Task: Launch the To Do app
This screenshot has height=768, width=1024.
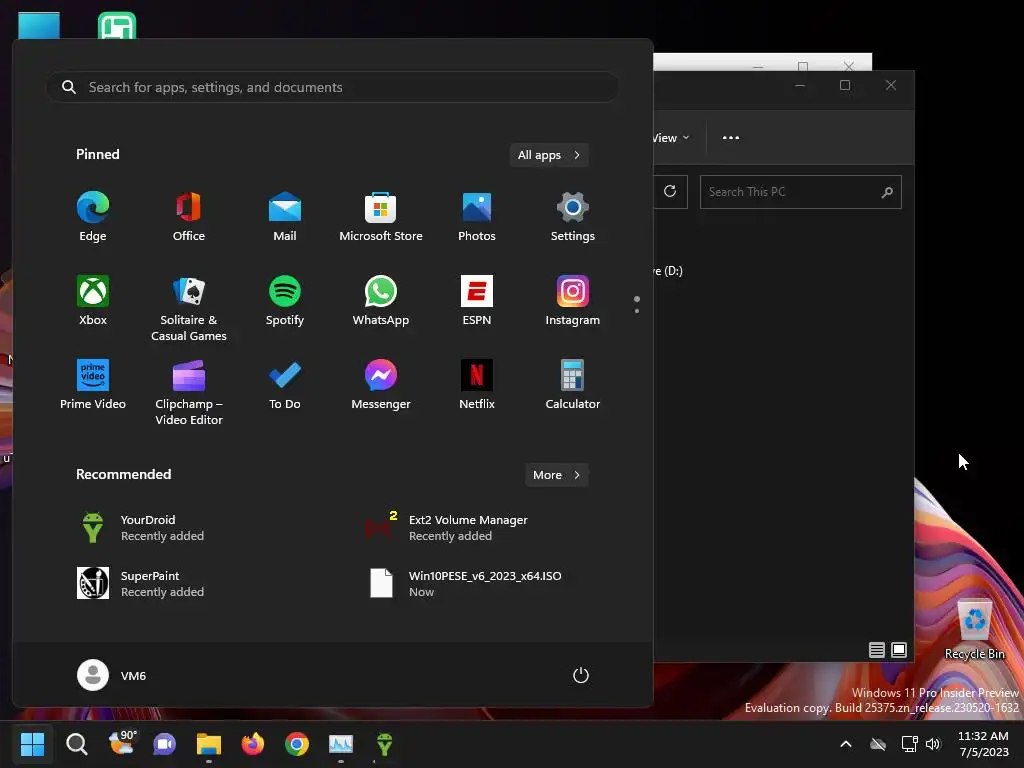Action: [285, 385]
